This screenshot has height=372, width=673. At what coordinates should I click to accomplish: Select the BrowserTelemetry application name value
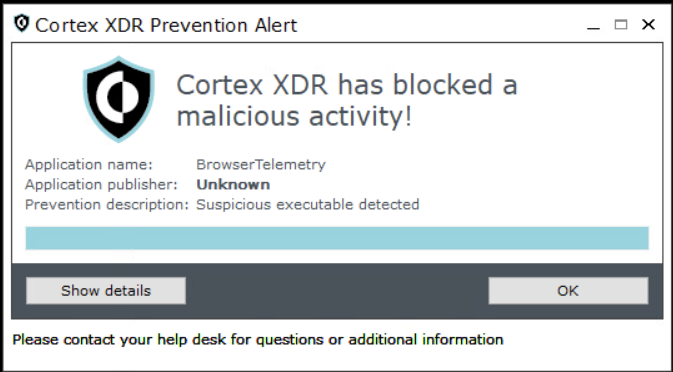pyautogui.click(x=261, y=165)
